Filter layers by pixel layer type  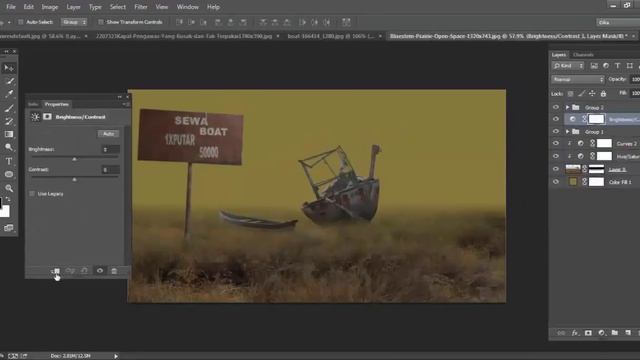(x=594, y=66)
